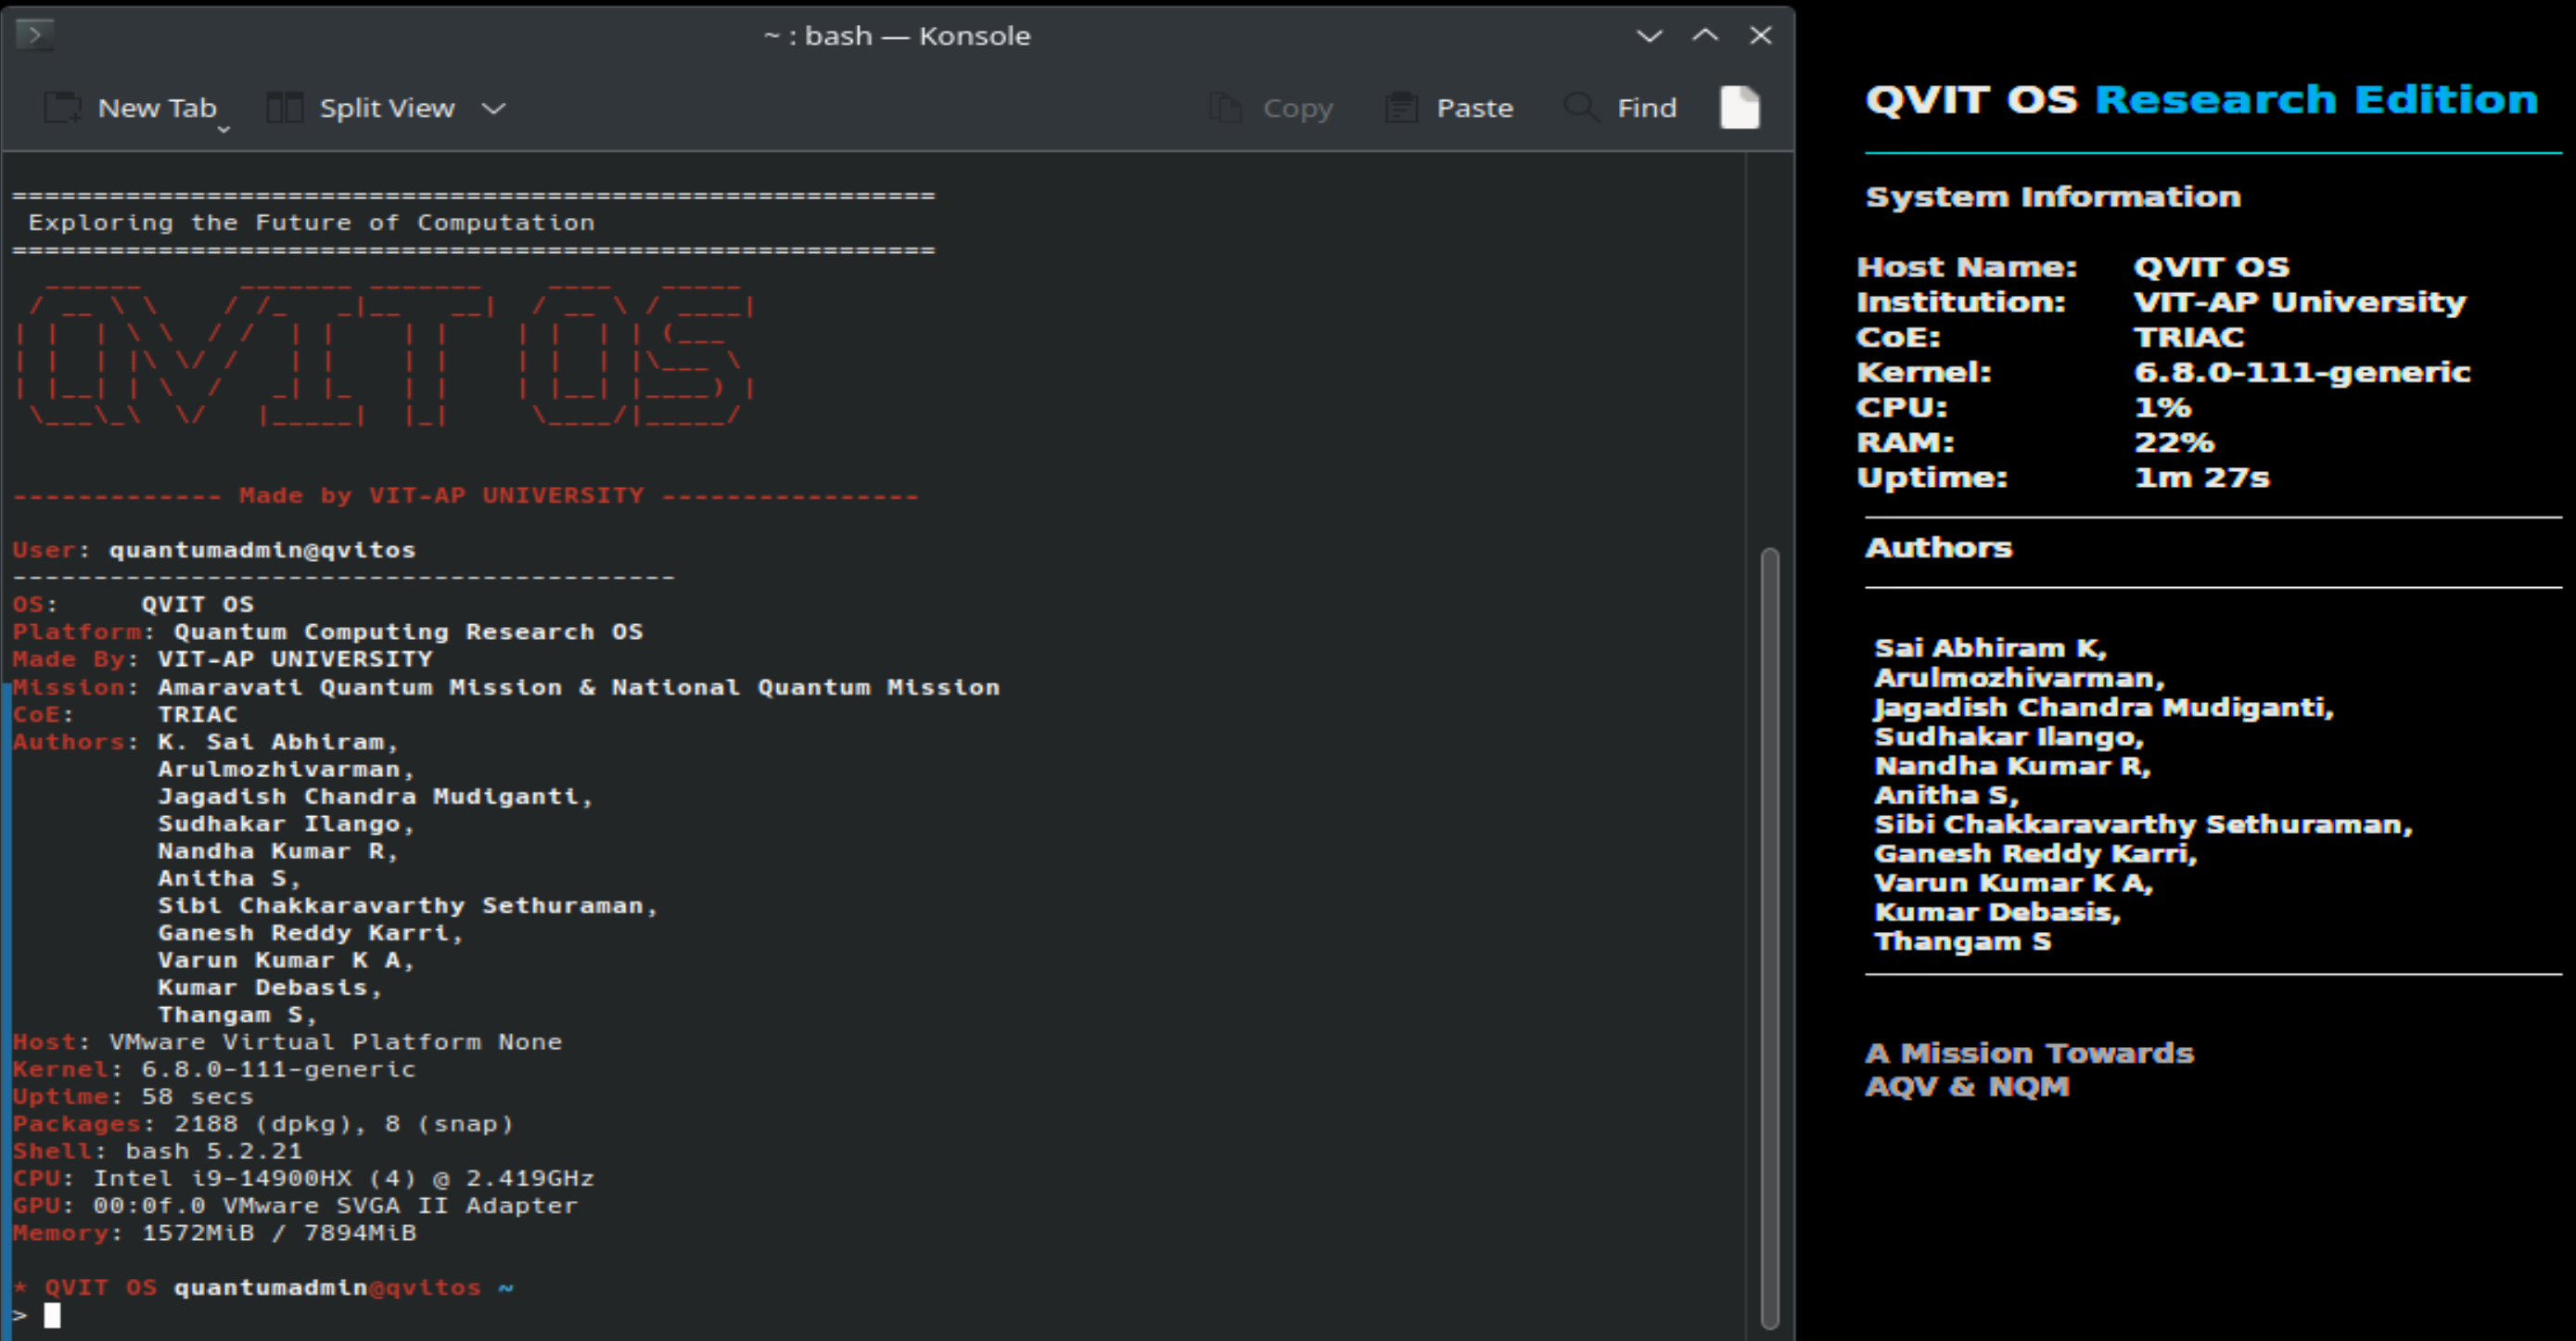Click 'Jagadish Chandra Mudiganti,' in terminal

[375, 796]
